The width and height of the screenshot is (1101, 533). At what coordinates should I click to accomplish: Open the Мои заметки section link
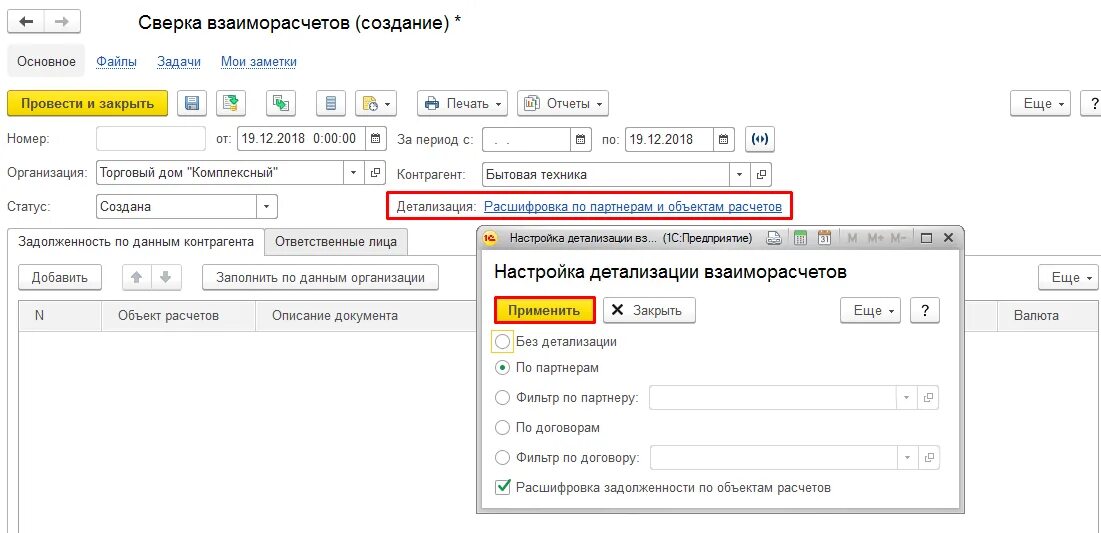[x=259, y=62]
